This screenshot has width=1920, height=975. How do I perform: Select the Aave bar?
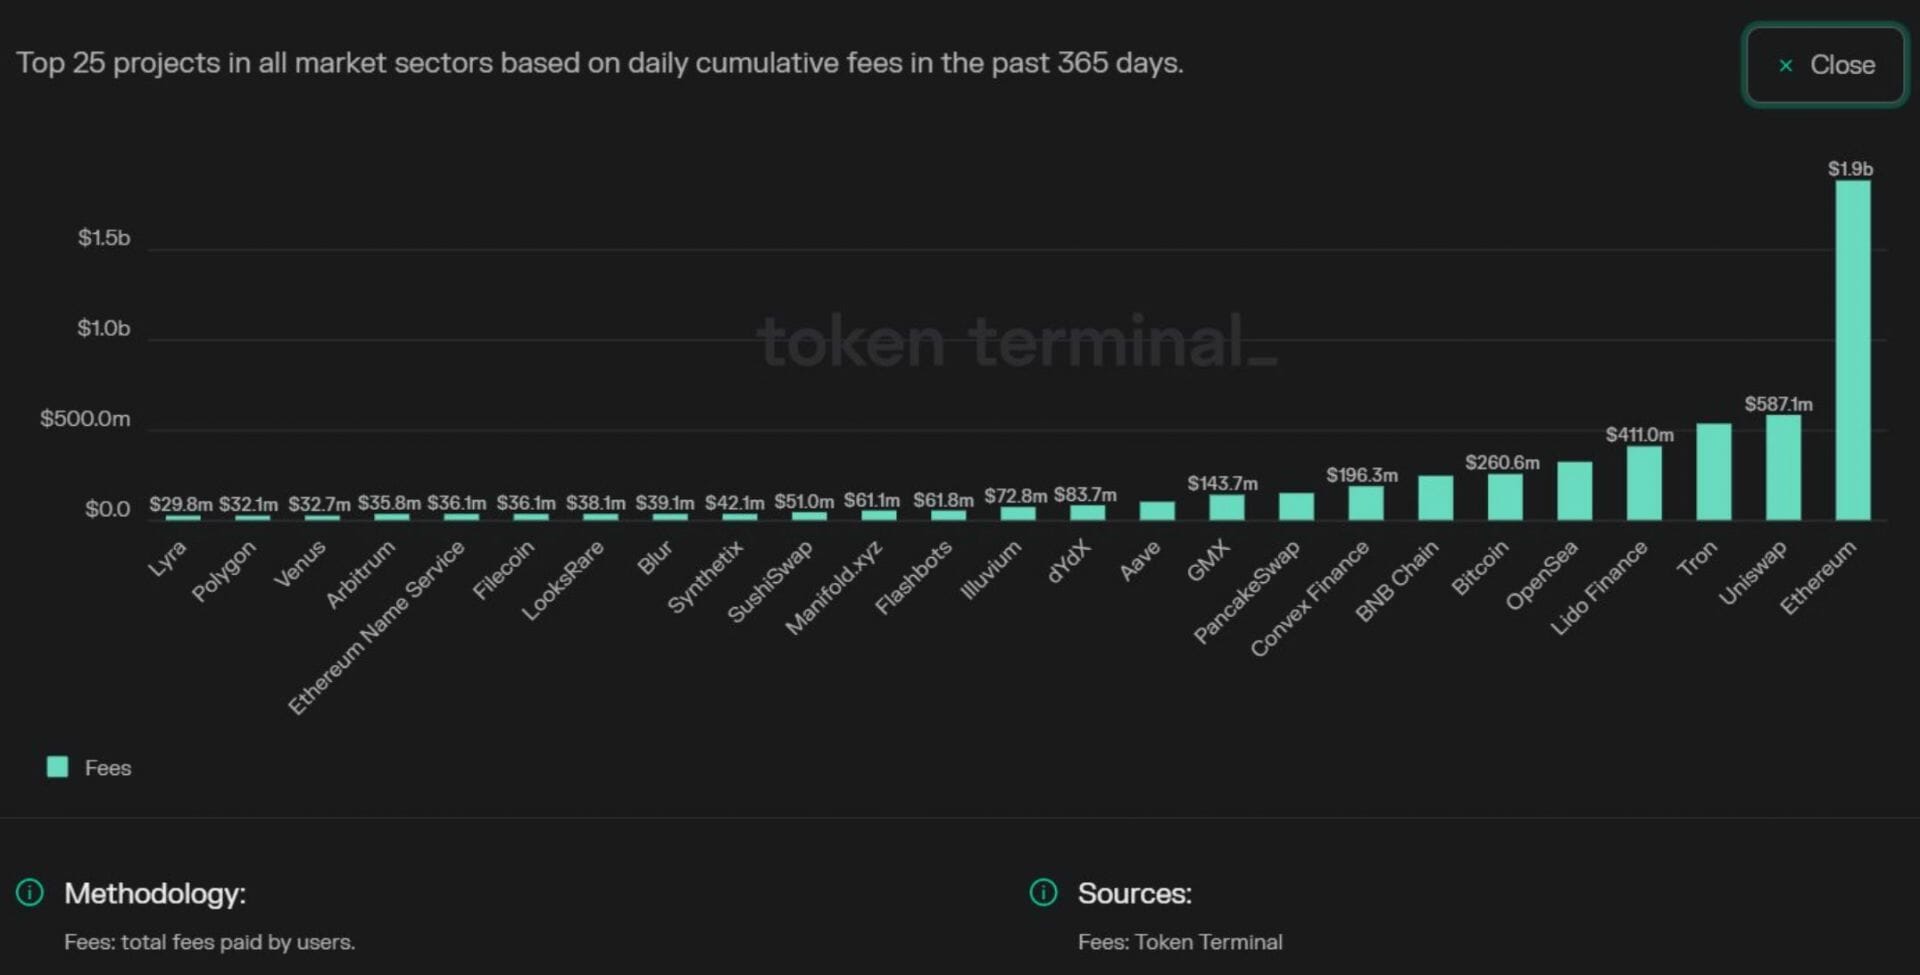coord(1157,511)
